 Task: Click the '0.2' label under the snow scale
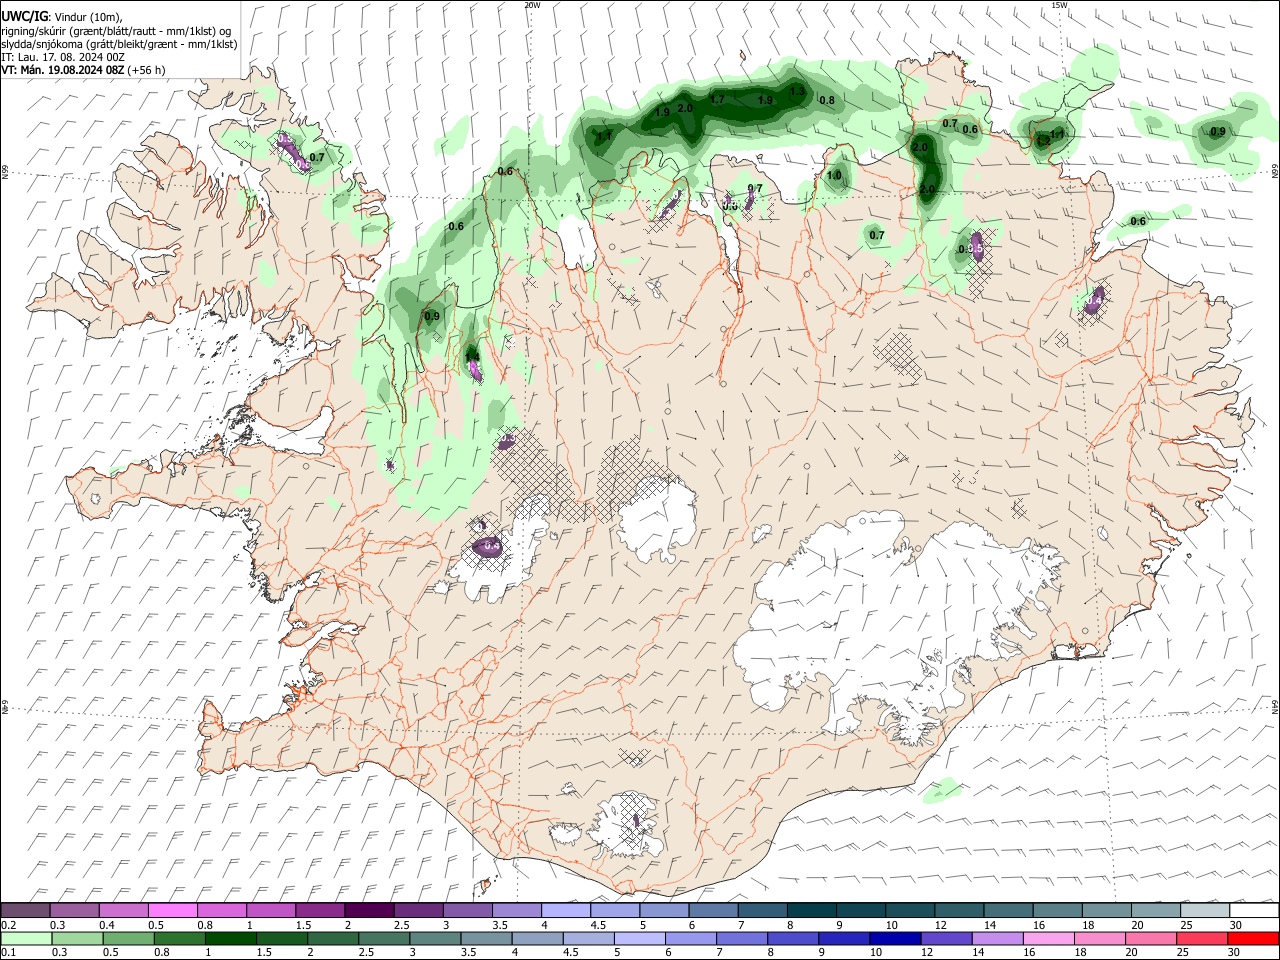coord(7,925)
